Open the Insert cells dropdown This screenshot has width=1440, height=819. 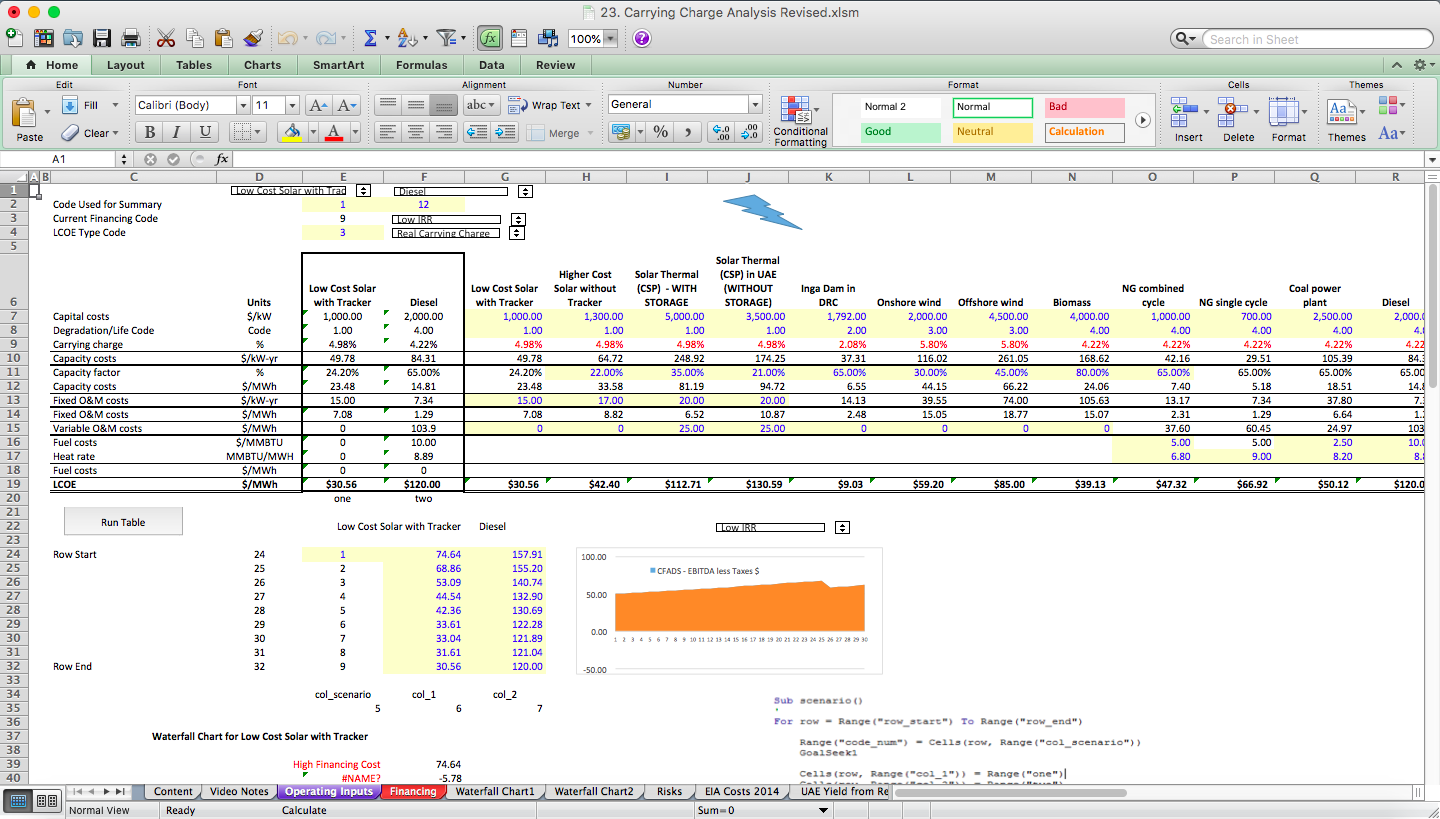(x=1204, y=110)
